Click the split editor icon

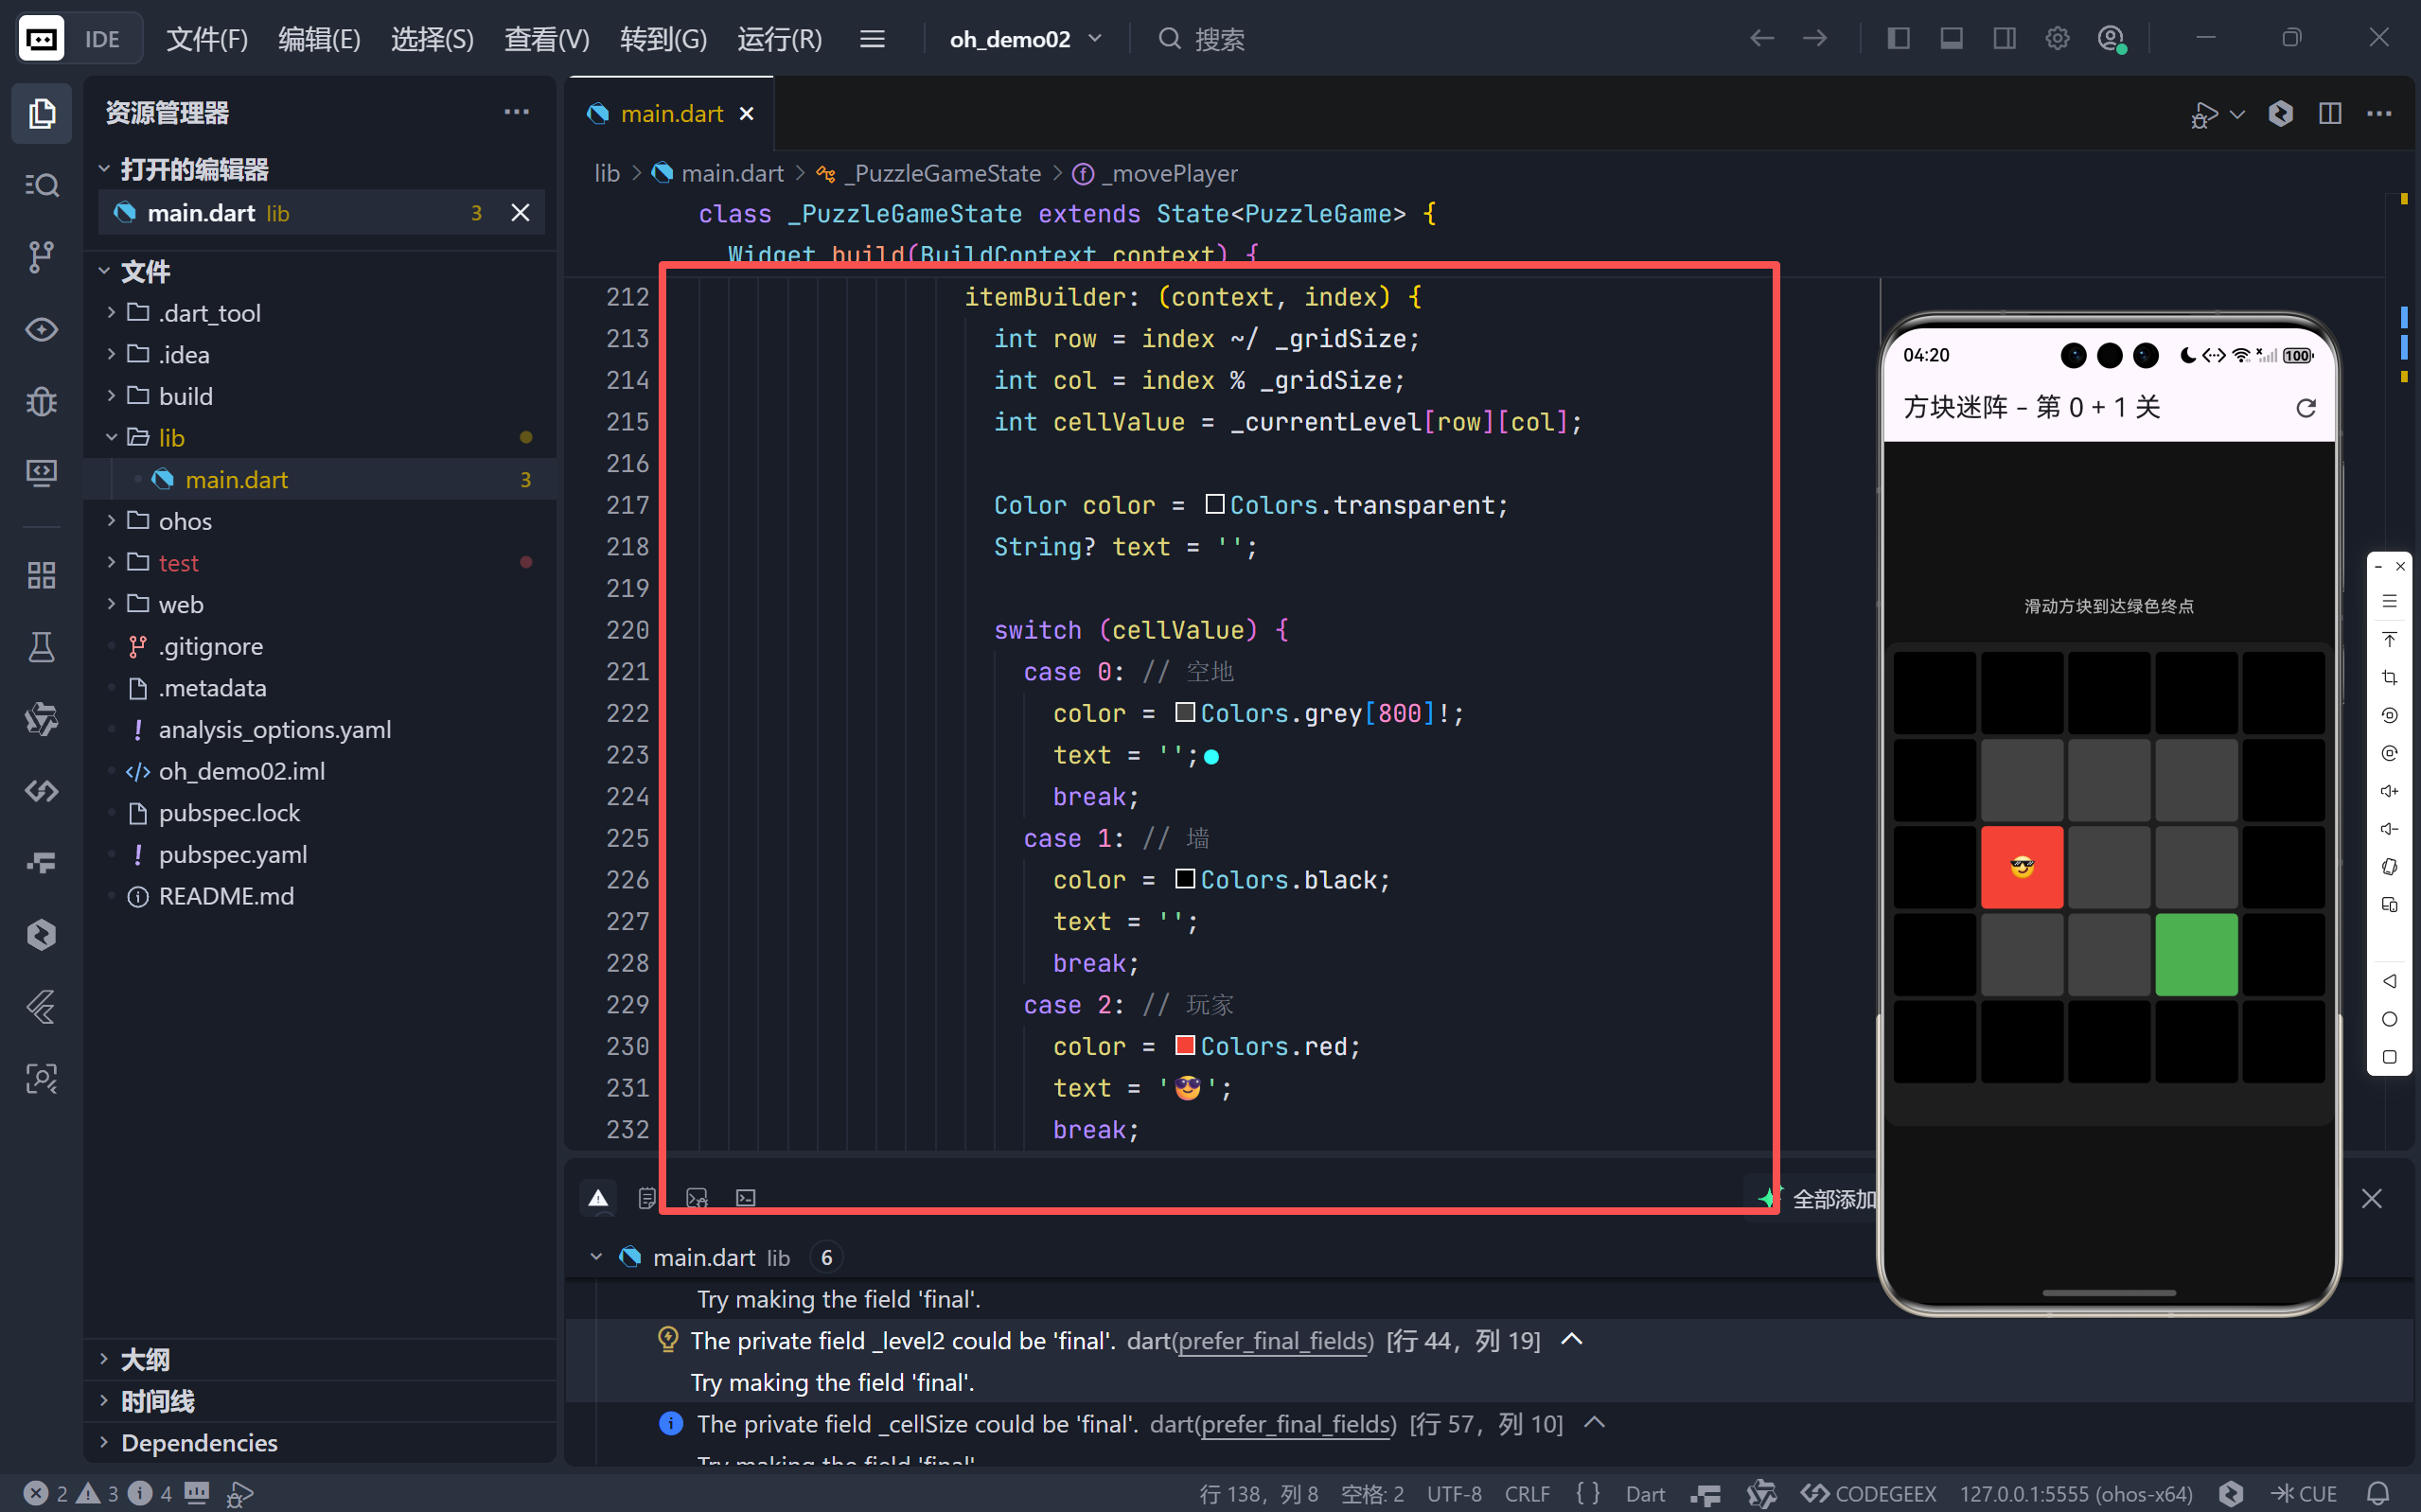[2330, 113]
